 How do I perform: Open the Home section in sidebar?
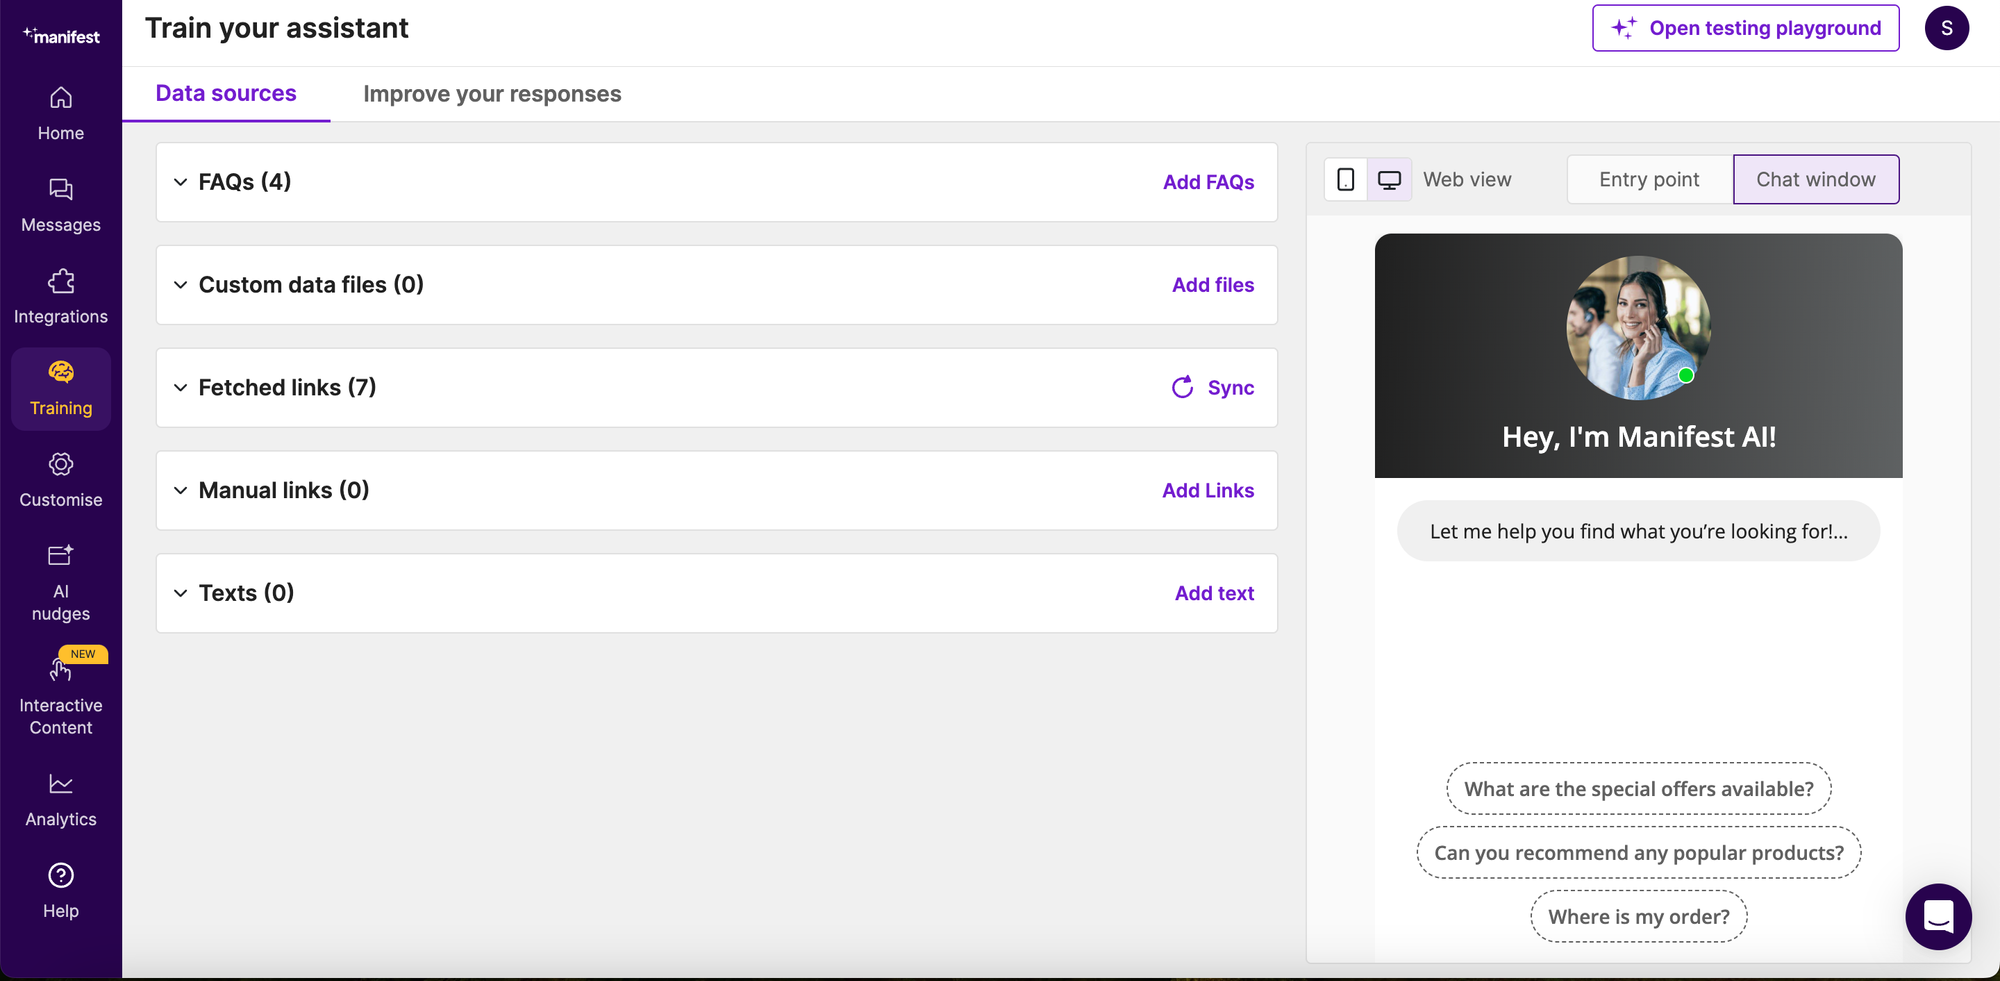pos(60,110)
